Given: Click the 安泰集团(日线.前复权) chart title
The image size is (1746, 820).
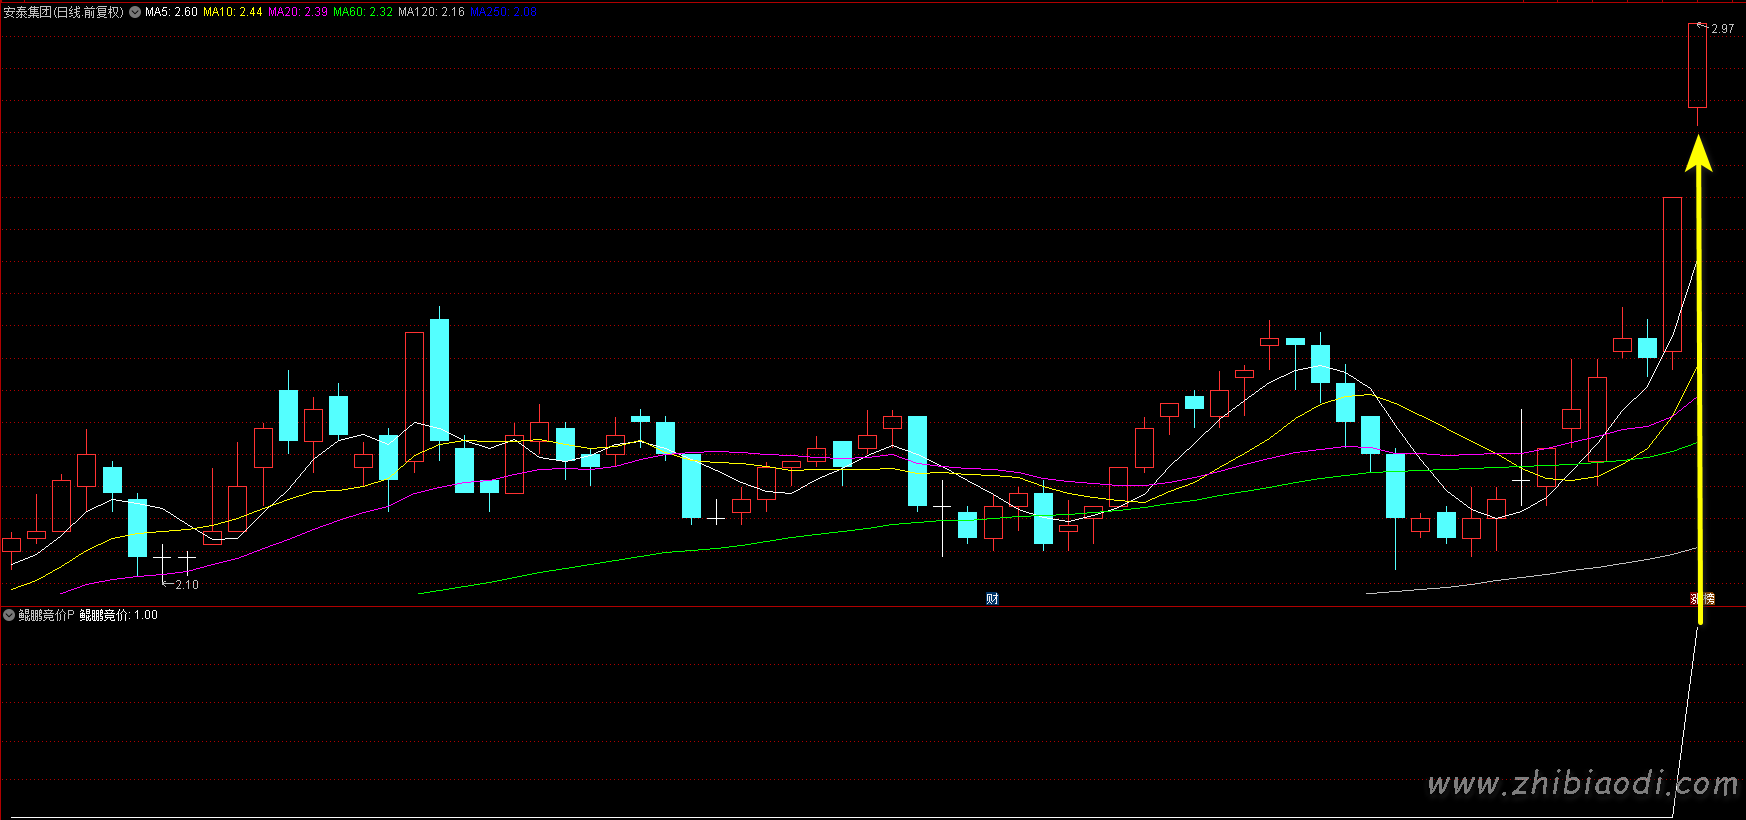Looking at the screenshot, I should [x=64, y=12].
